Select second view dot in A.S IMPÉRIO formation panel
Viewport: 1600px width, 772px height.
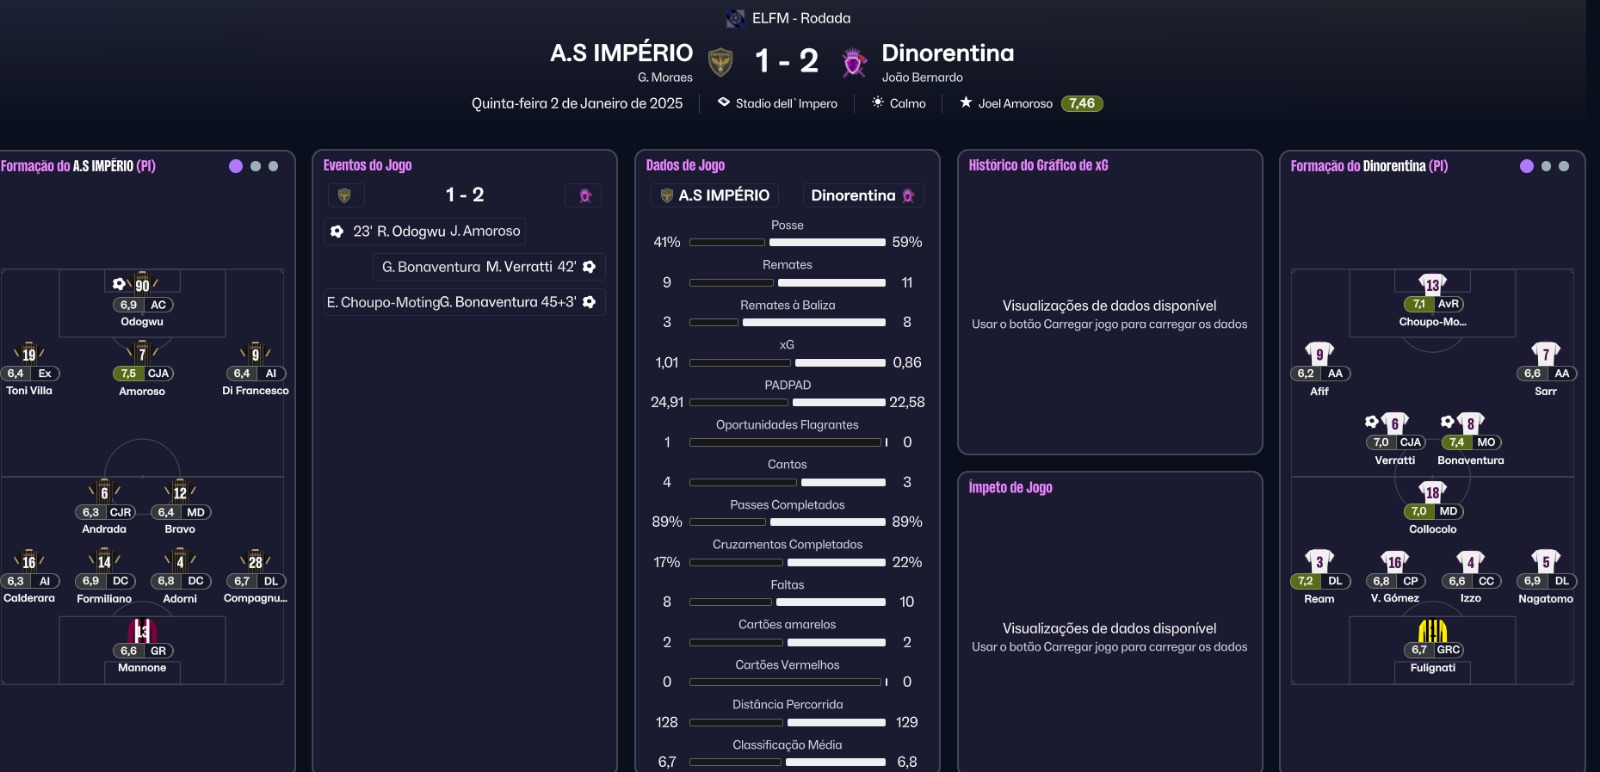tap(256, 166)
